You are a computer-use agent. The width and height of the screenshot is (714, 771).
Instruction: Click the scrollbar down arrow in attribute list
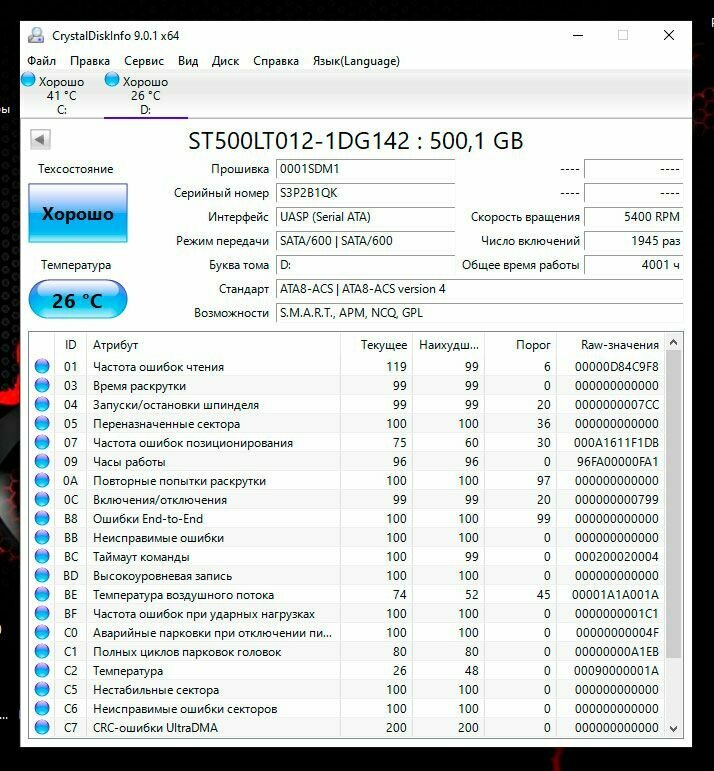click(674, 728)
